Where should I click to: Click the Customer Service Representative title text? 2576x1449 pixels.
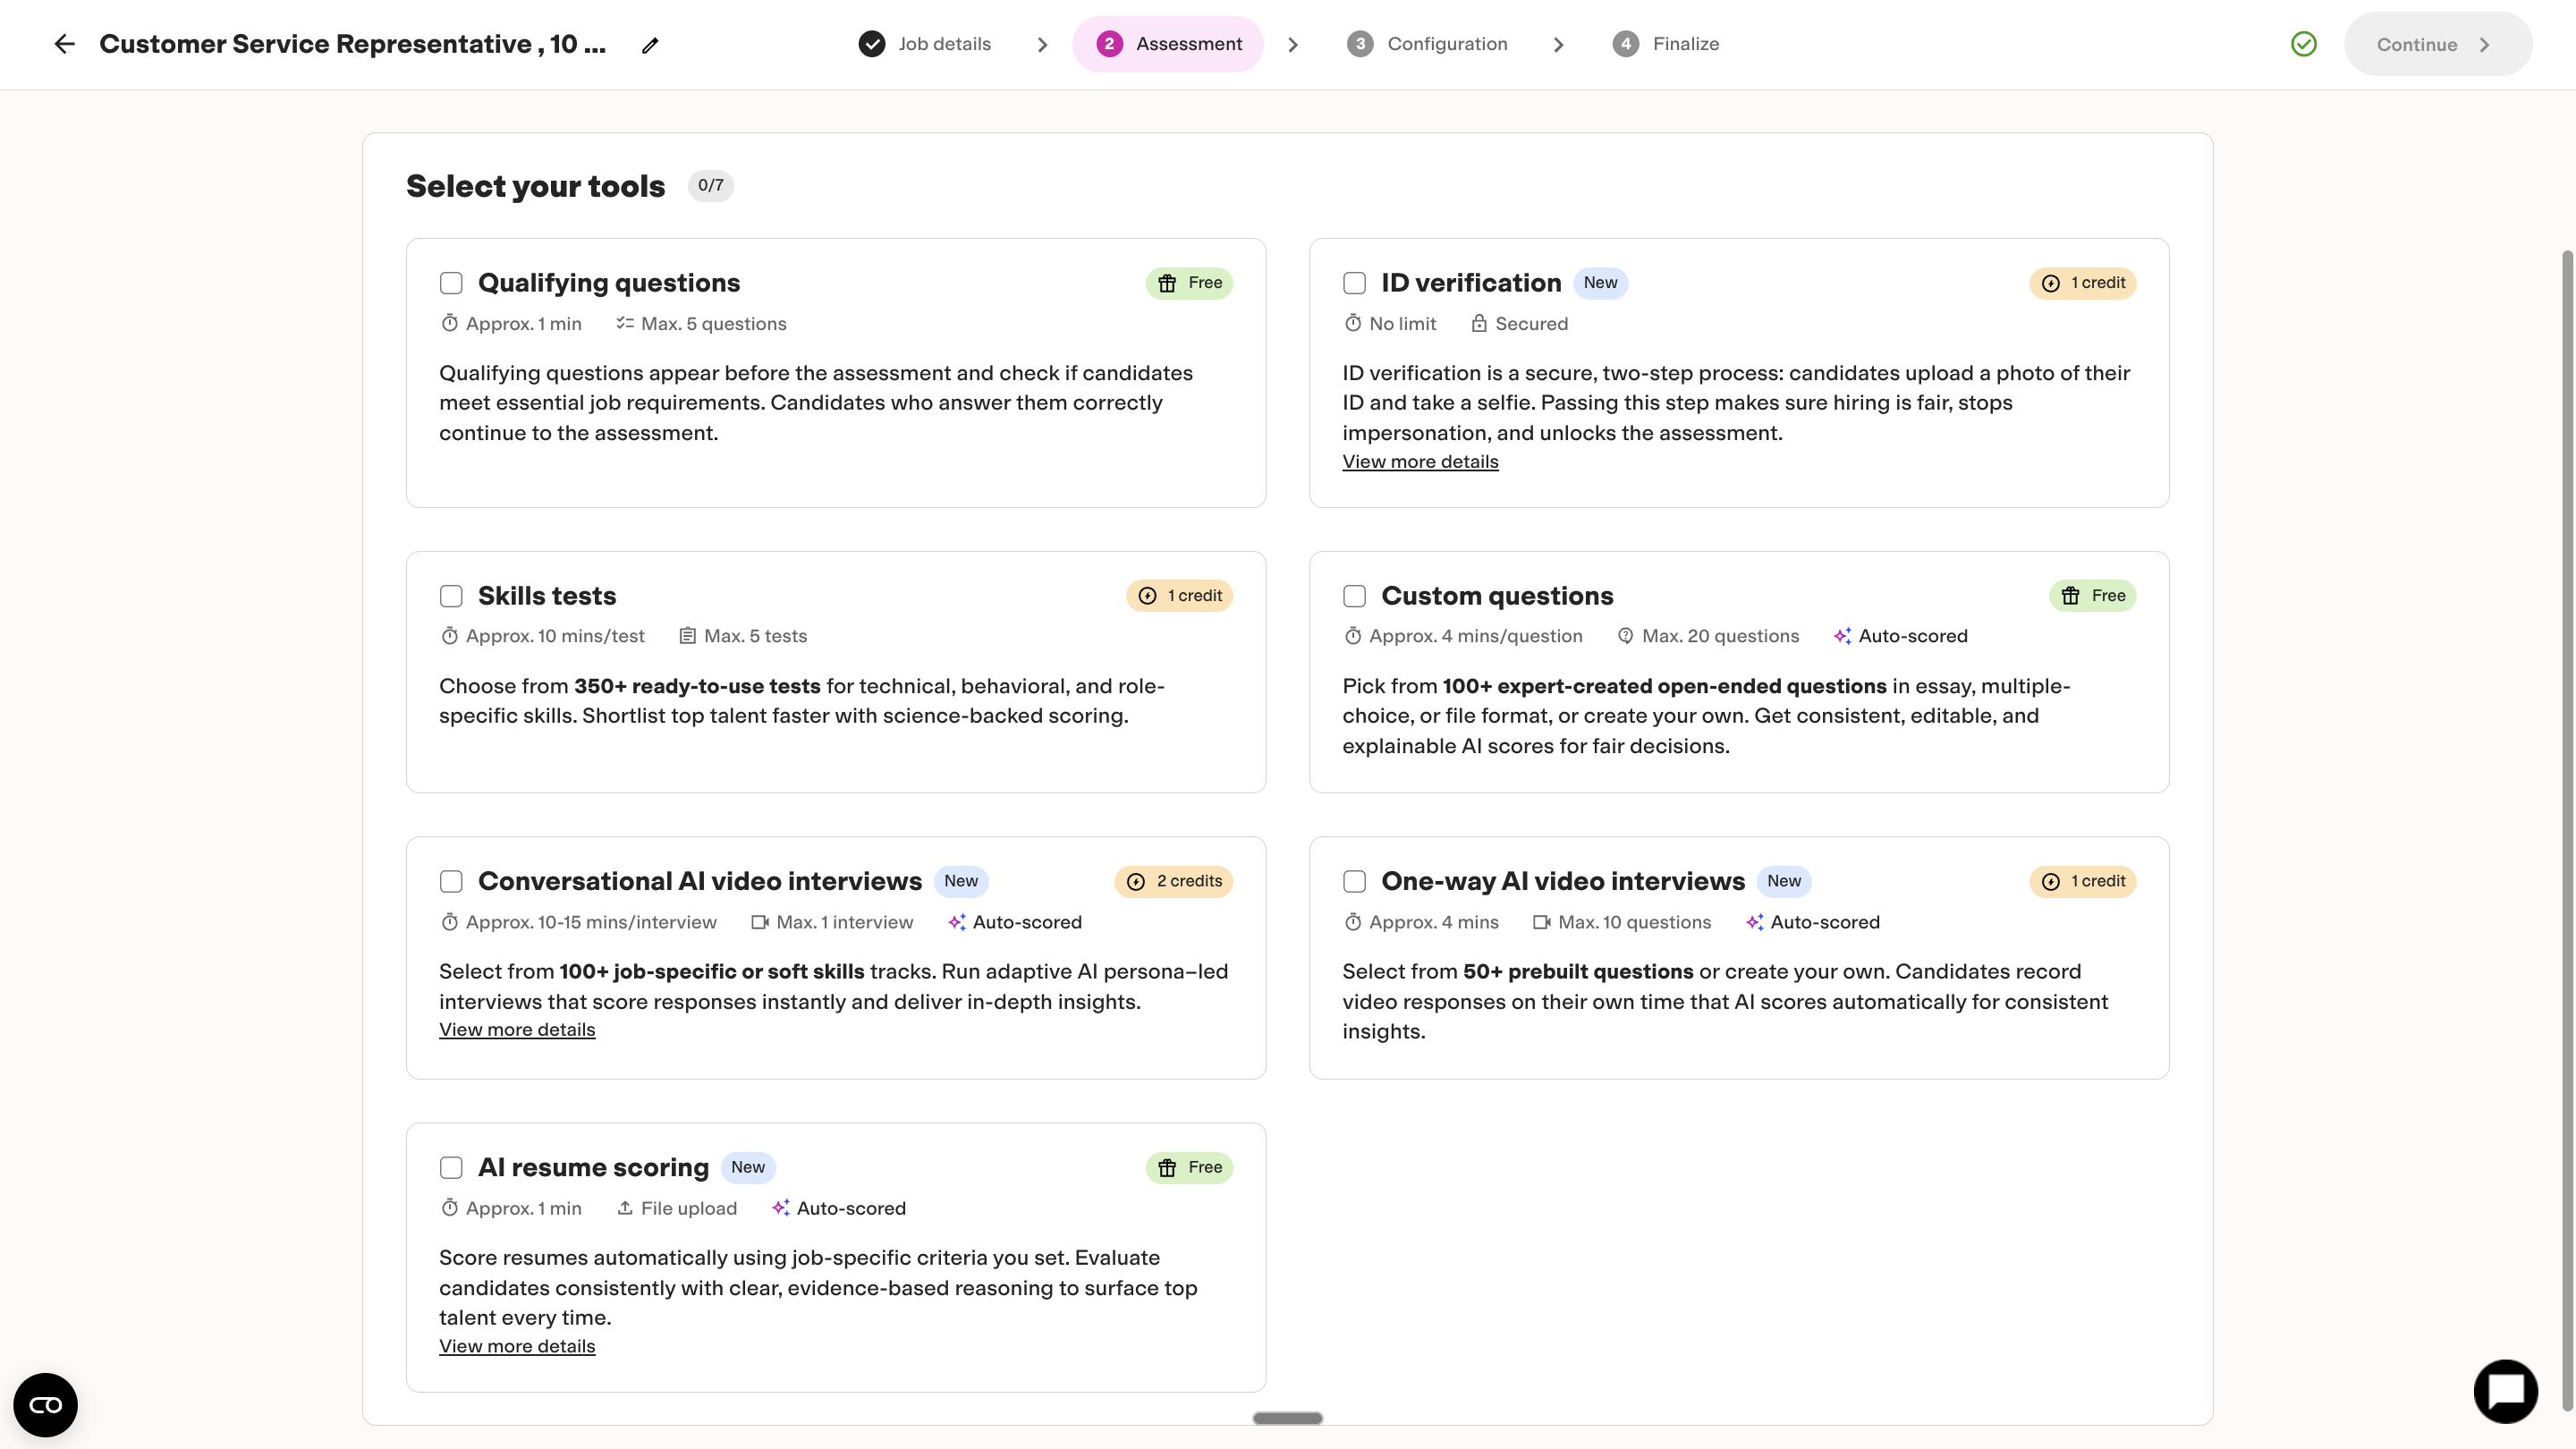point(352,44)
